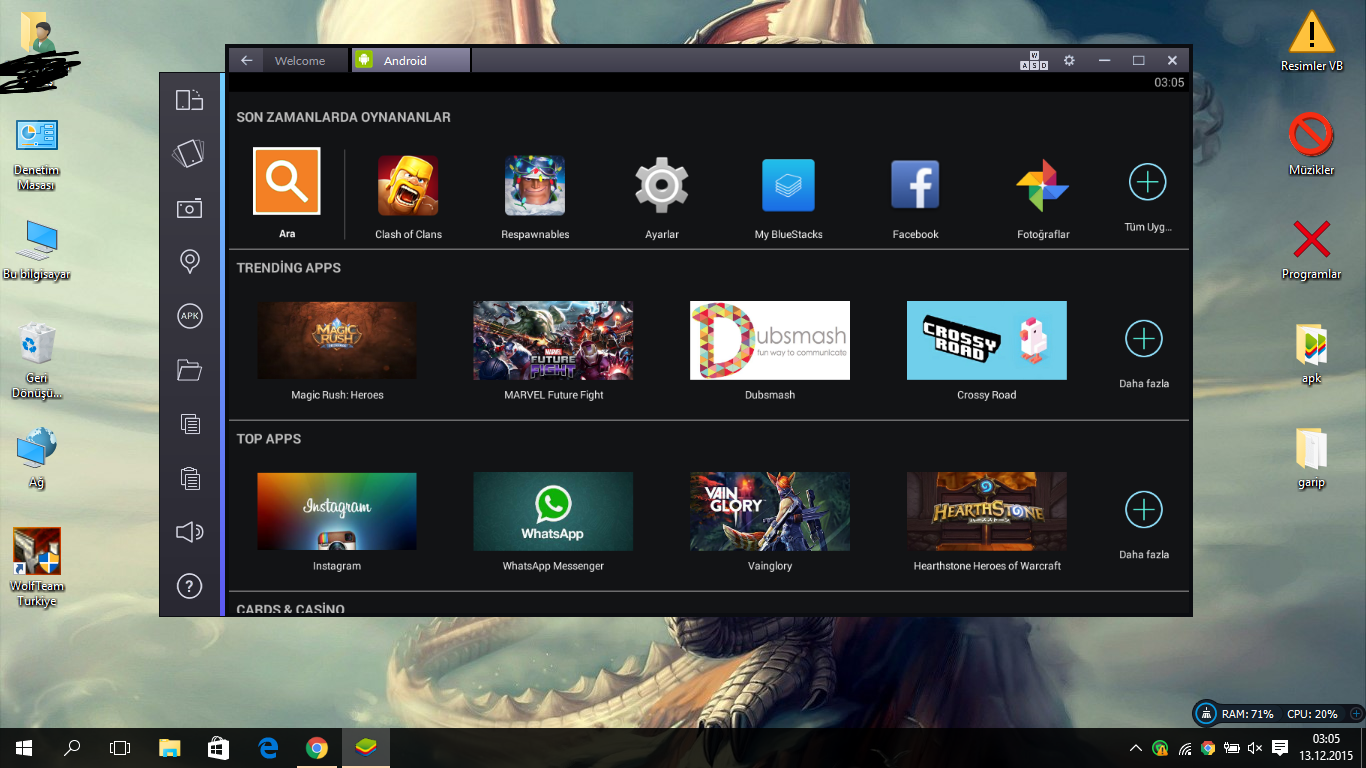Launch Google Chrome from the taskbar
The height and width of the screenshot is (768, 1366).
(x=317, y=748)
